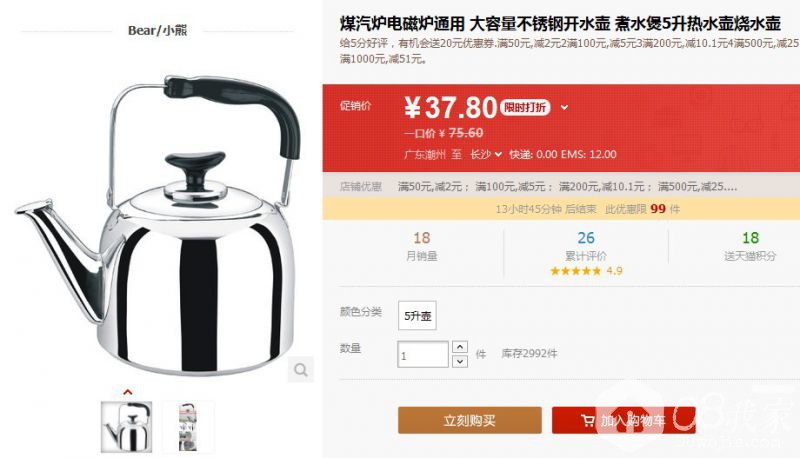Click the magnifier zoom icon on product image
Screen dimensions: 800x458
coord(301,369)
